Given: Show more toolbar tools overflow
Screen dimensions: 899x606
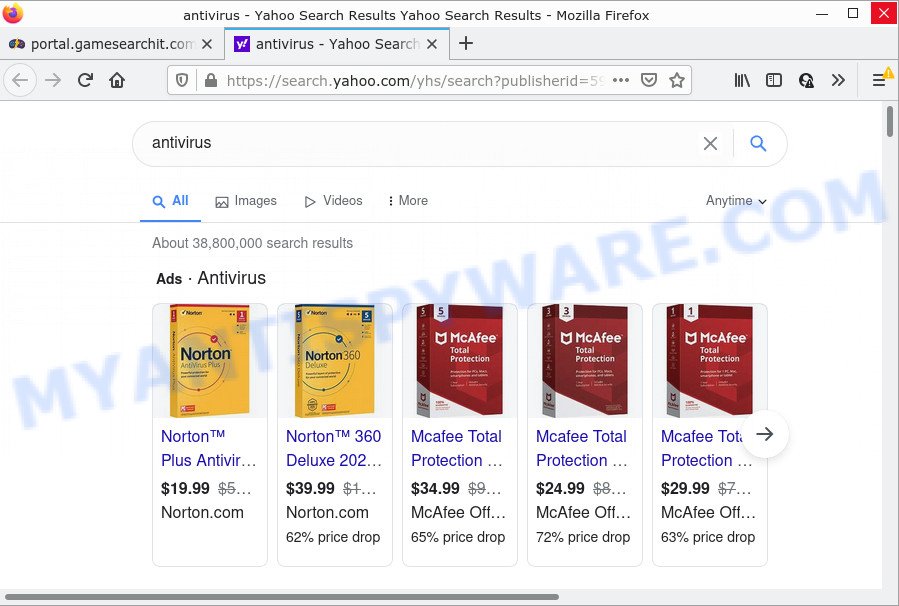Looking at the screenshot, I should (x=838, y=80).
